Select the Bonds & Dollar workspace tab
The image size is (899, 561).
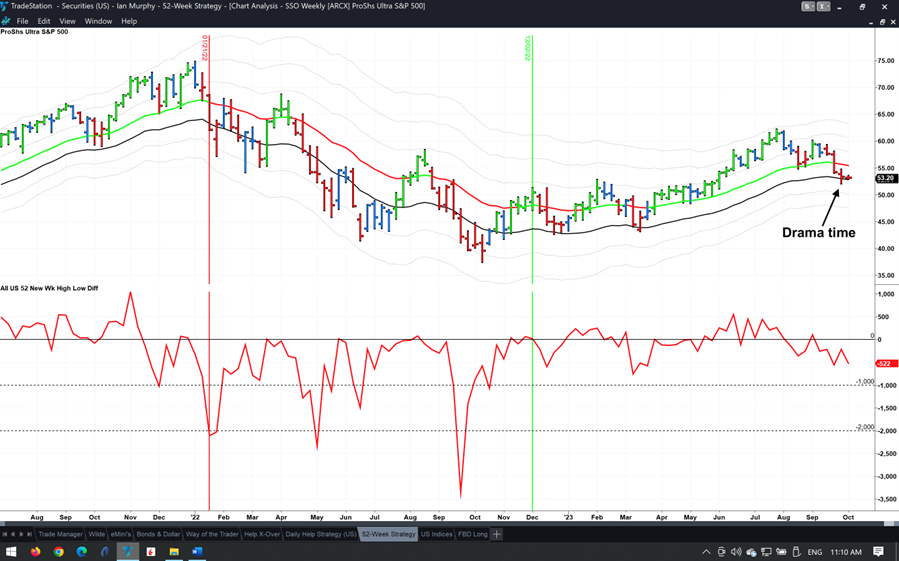[160, 534]
